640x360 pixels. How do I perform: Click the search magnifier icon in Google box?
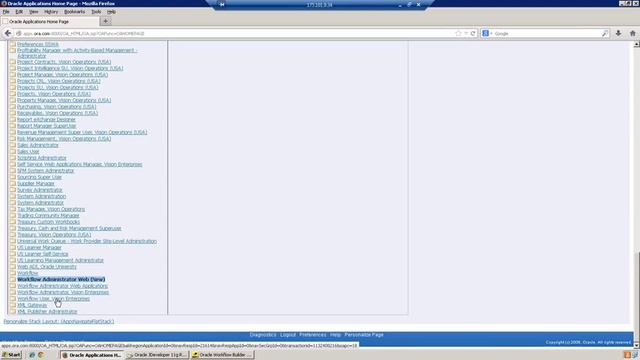click(605, 33)
